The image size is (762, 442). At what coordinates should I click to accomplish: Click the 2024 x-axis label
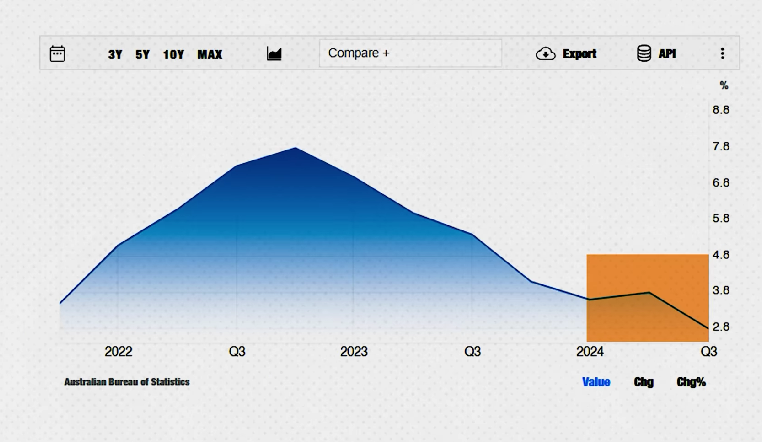pos(590,351)
